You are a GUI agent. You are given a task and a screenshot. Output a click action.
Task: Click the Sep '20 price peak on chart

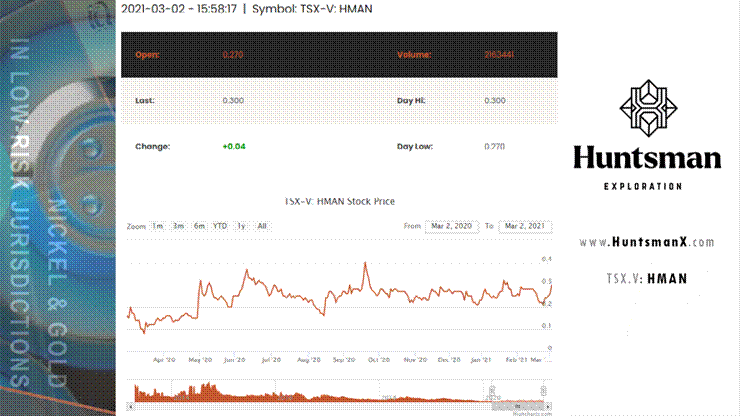(x=365, y=263)
